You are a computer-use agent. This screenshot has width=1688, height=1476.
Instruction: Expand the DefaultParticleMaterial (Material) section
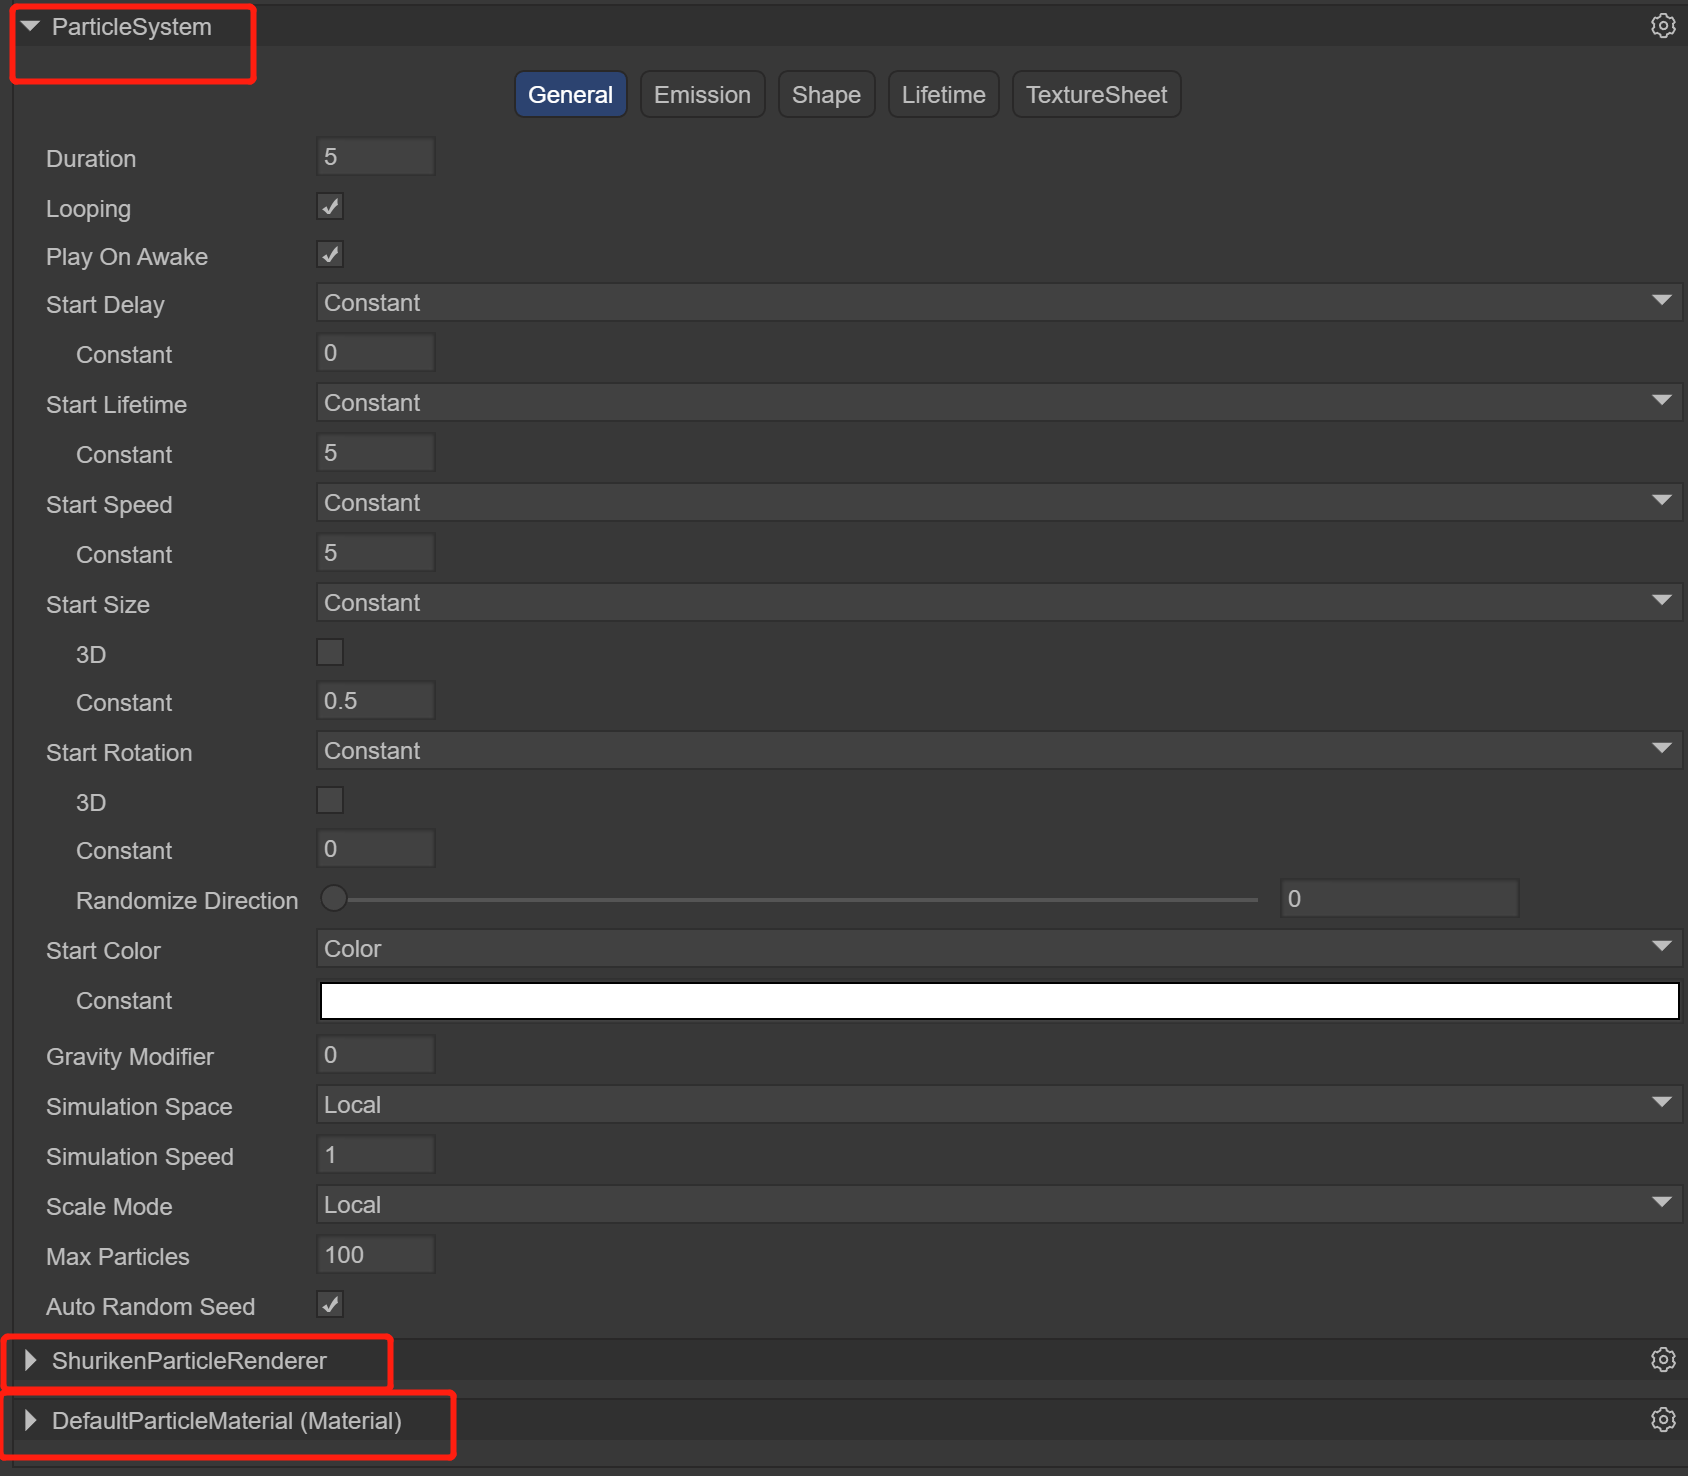tap(30, 1420)
